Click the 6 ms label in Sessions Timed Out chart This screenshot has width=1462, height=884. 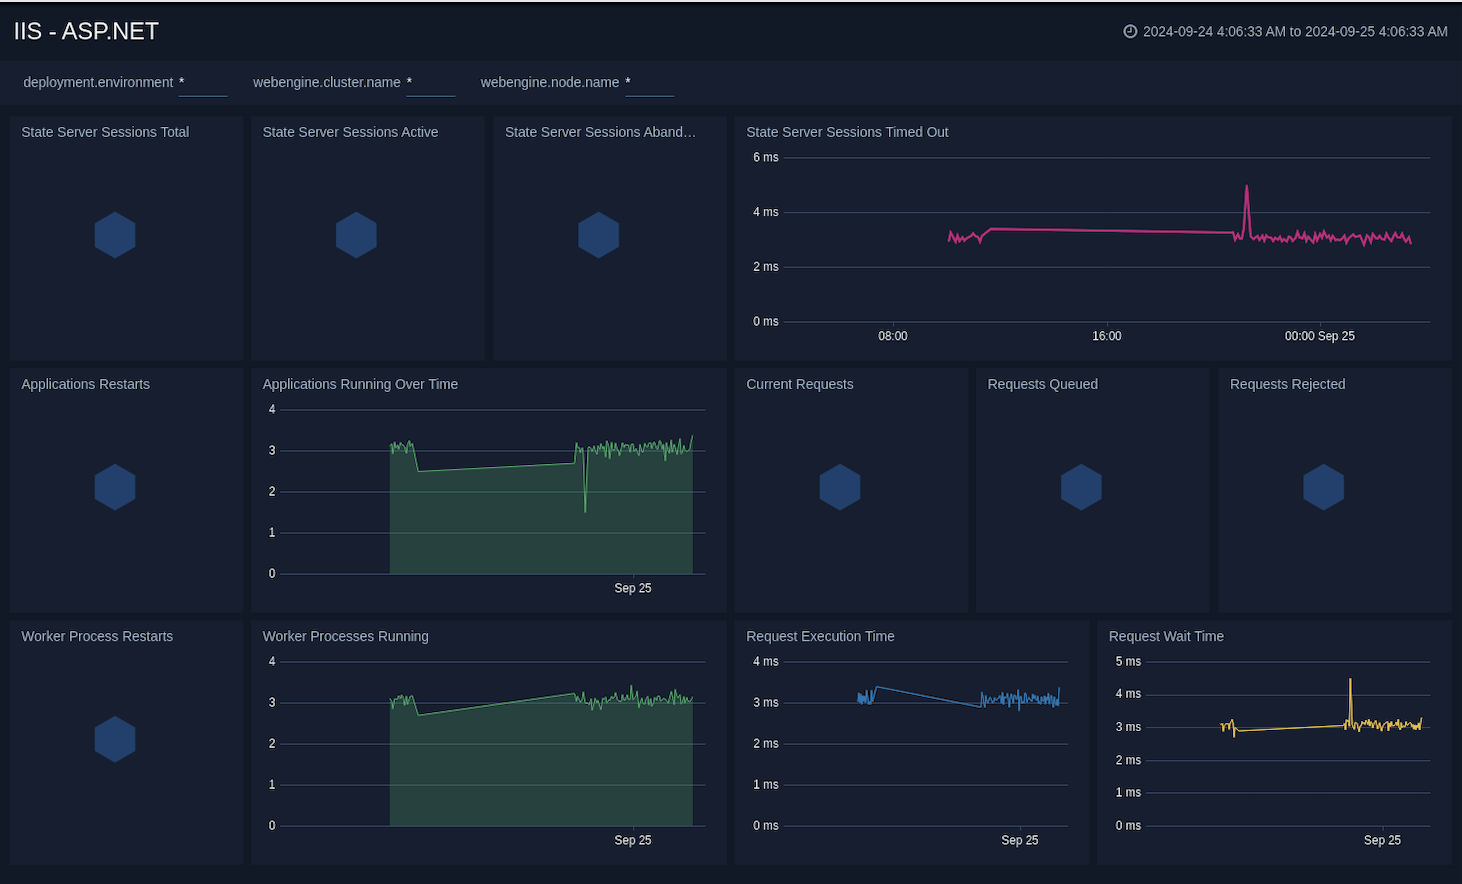coord(766,157)
